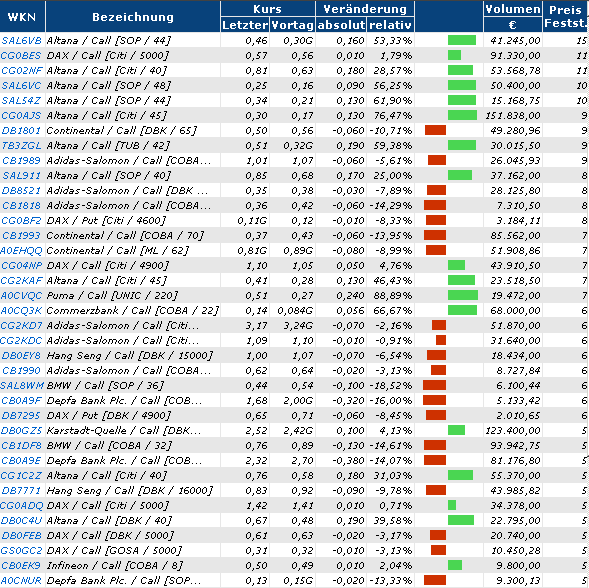The height and width of the screenshot is (588, 589).
Task: Open WKN link CB1989
Action: click(21, 160)
